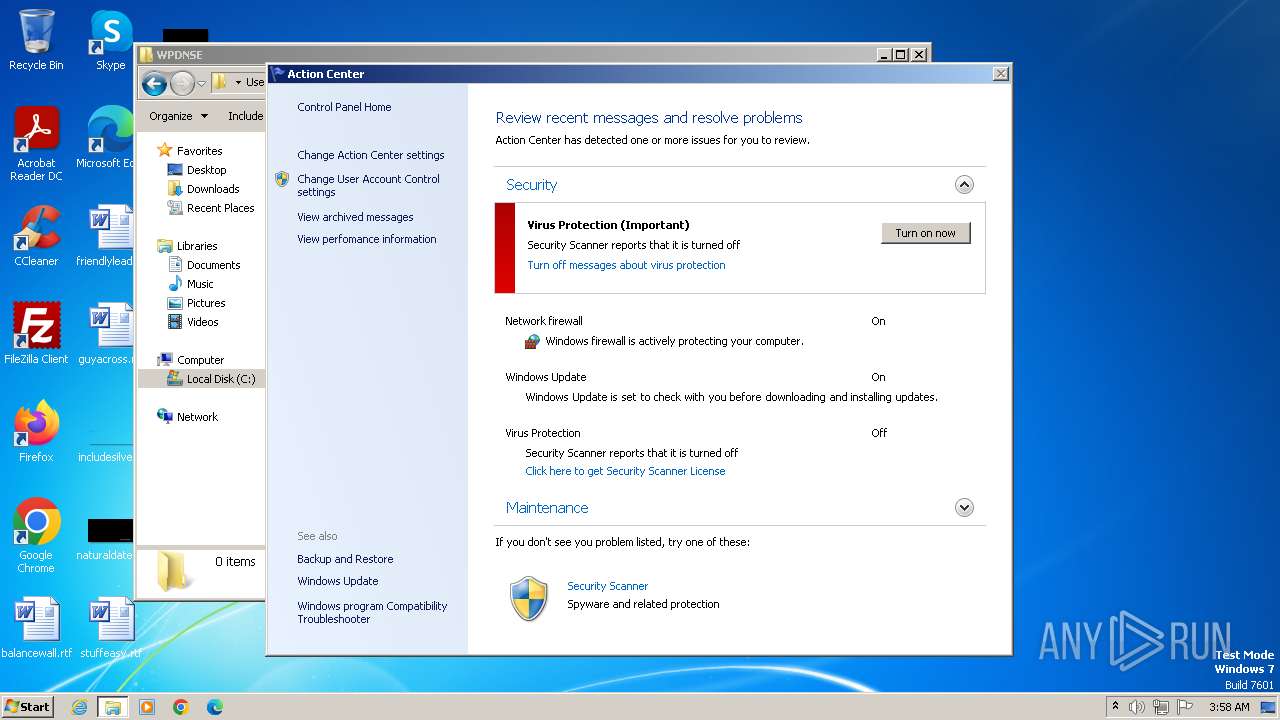Click Turn on now button

(926, 233)
